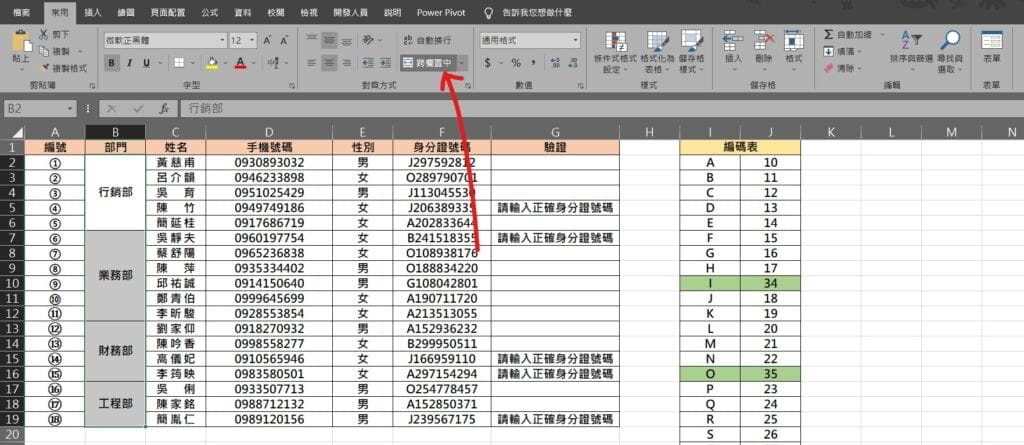This screenshot has width=1024, height=445.
Task: Expand the Merge & Center dropdown arrow
Action: pos(462,63)
